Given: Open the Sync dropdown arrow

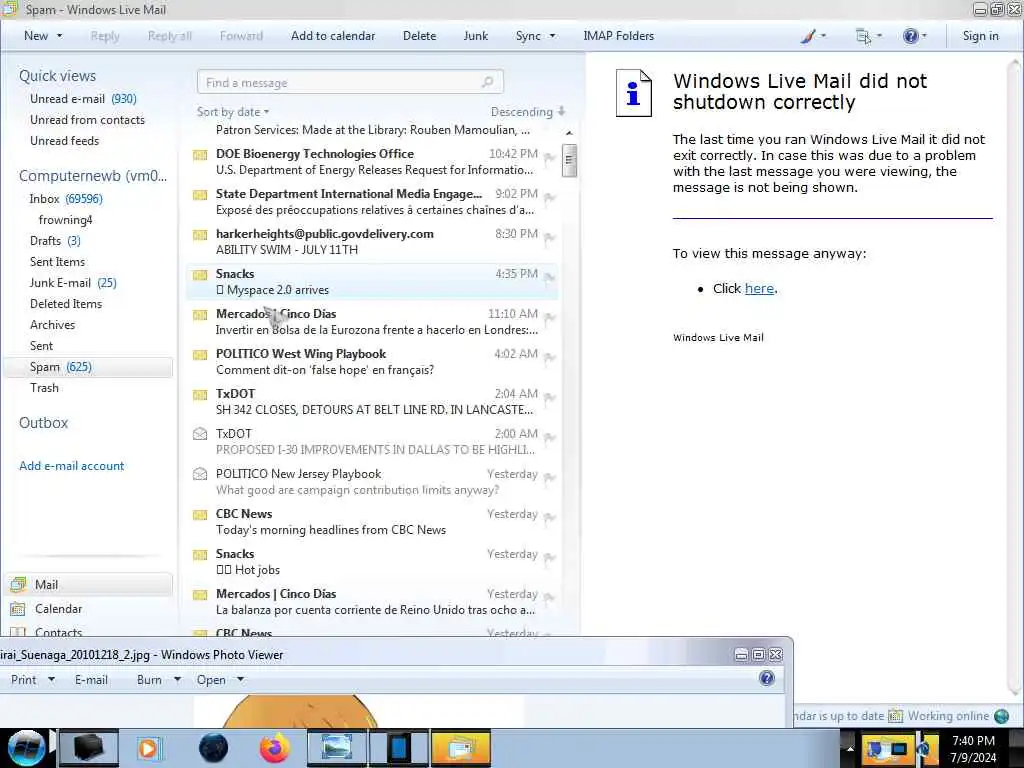Looking at the screenshot, I should tap(552, 36).
